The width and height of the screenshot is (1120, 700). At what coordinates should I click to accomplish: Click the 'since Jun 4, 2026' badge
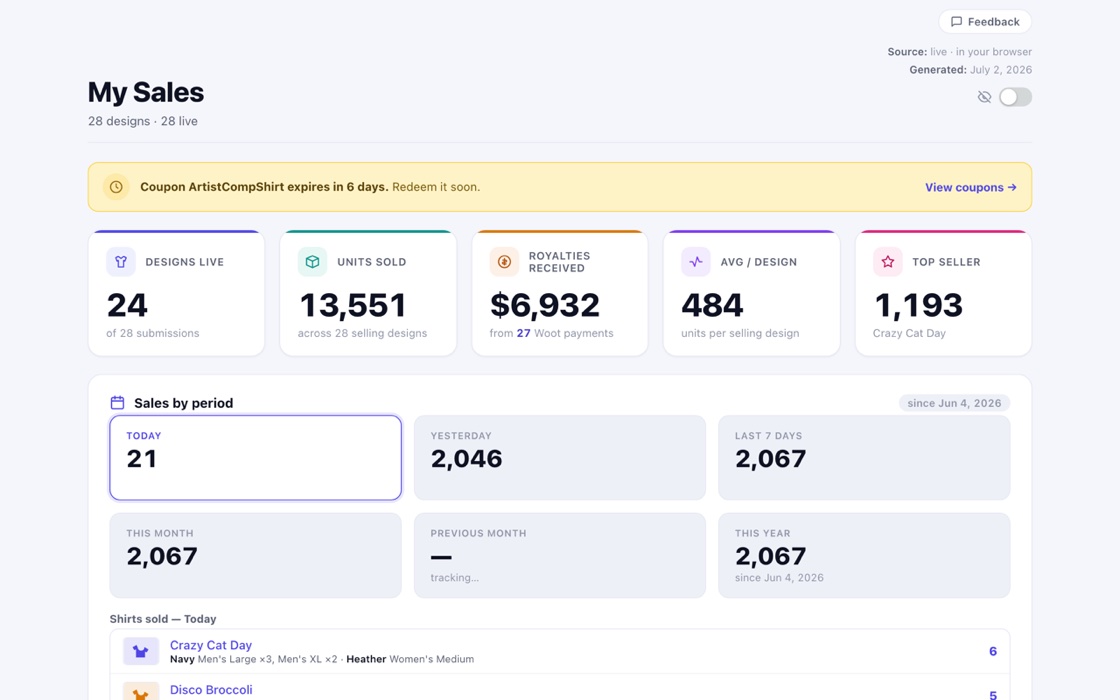[x=954, y=403]
